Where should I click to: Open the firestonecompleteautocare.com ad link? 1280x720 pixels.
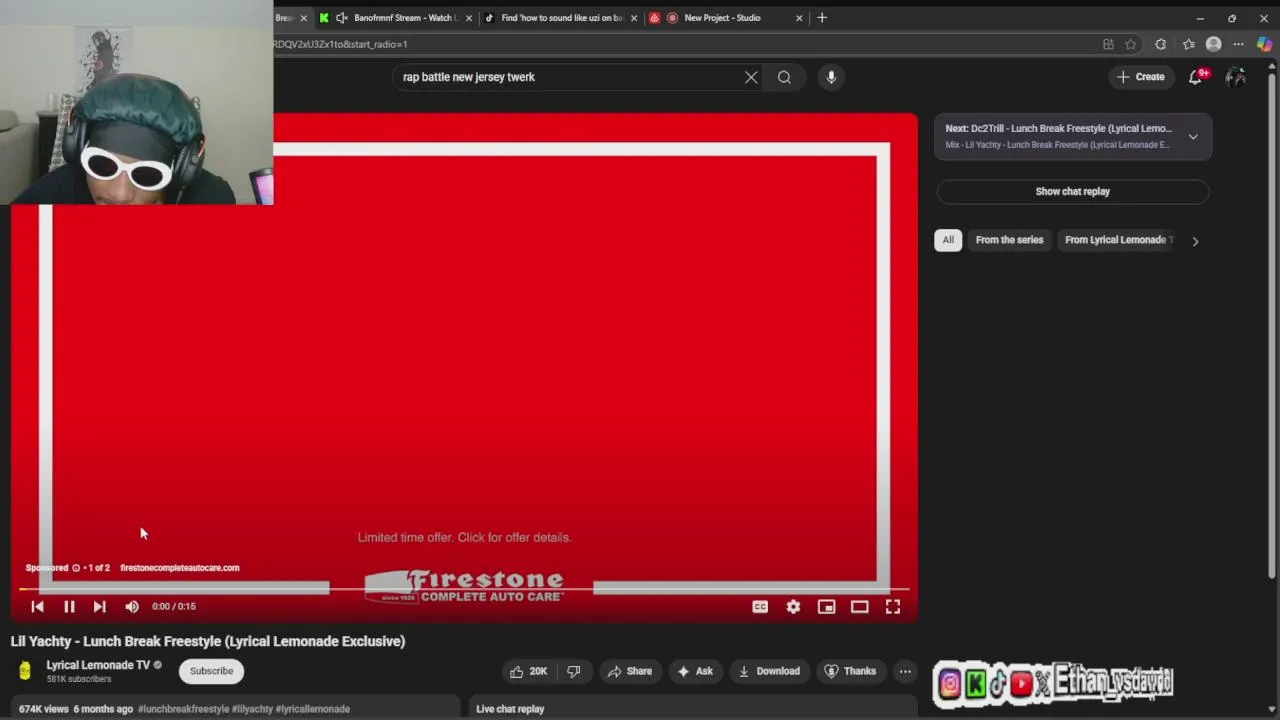pos(179,568)
